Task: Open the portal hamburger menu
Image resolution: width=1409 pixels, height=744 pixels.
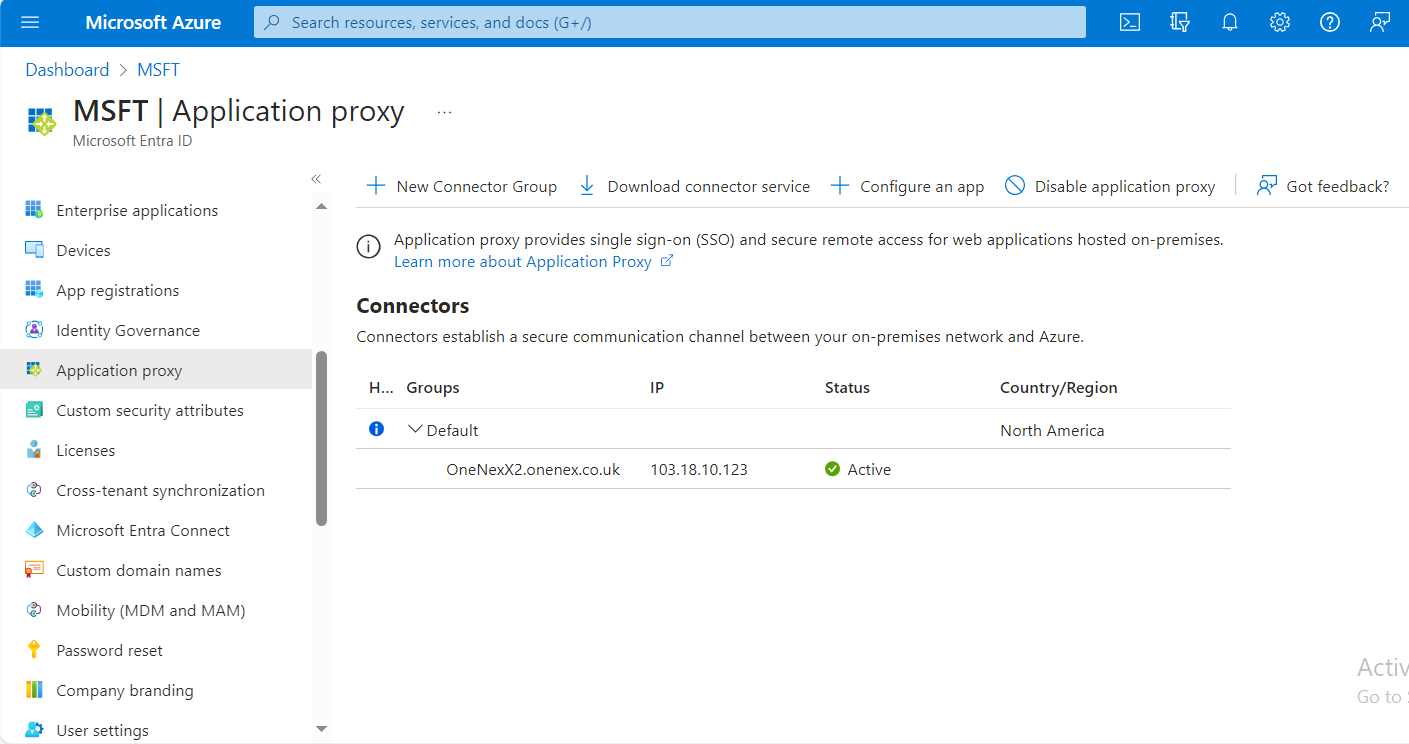Action: (x=29, y=22)
